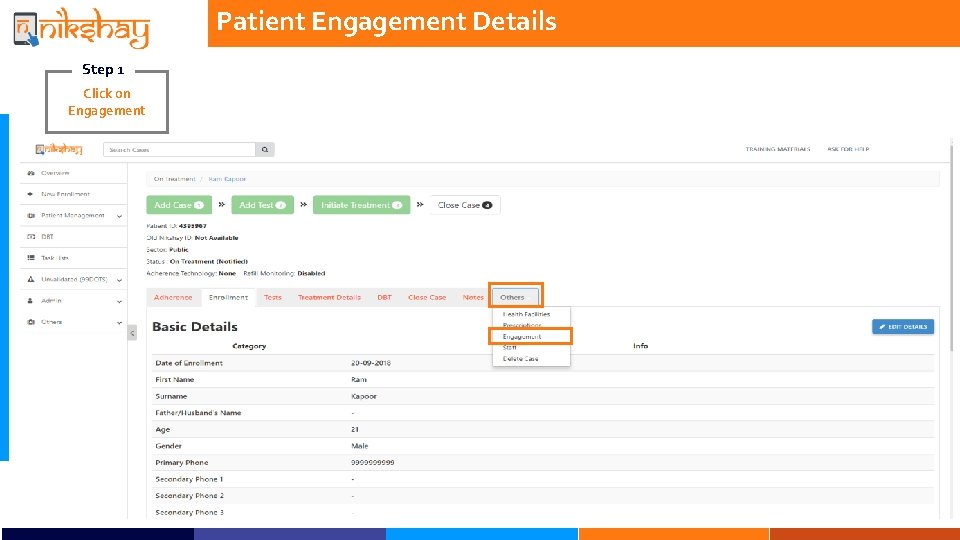Open the Notes tab
960x540 pixels.
[473, 297]
